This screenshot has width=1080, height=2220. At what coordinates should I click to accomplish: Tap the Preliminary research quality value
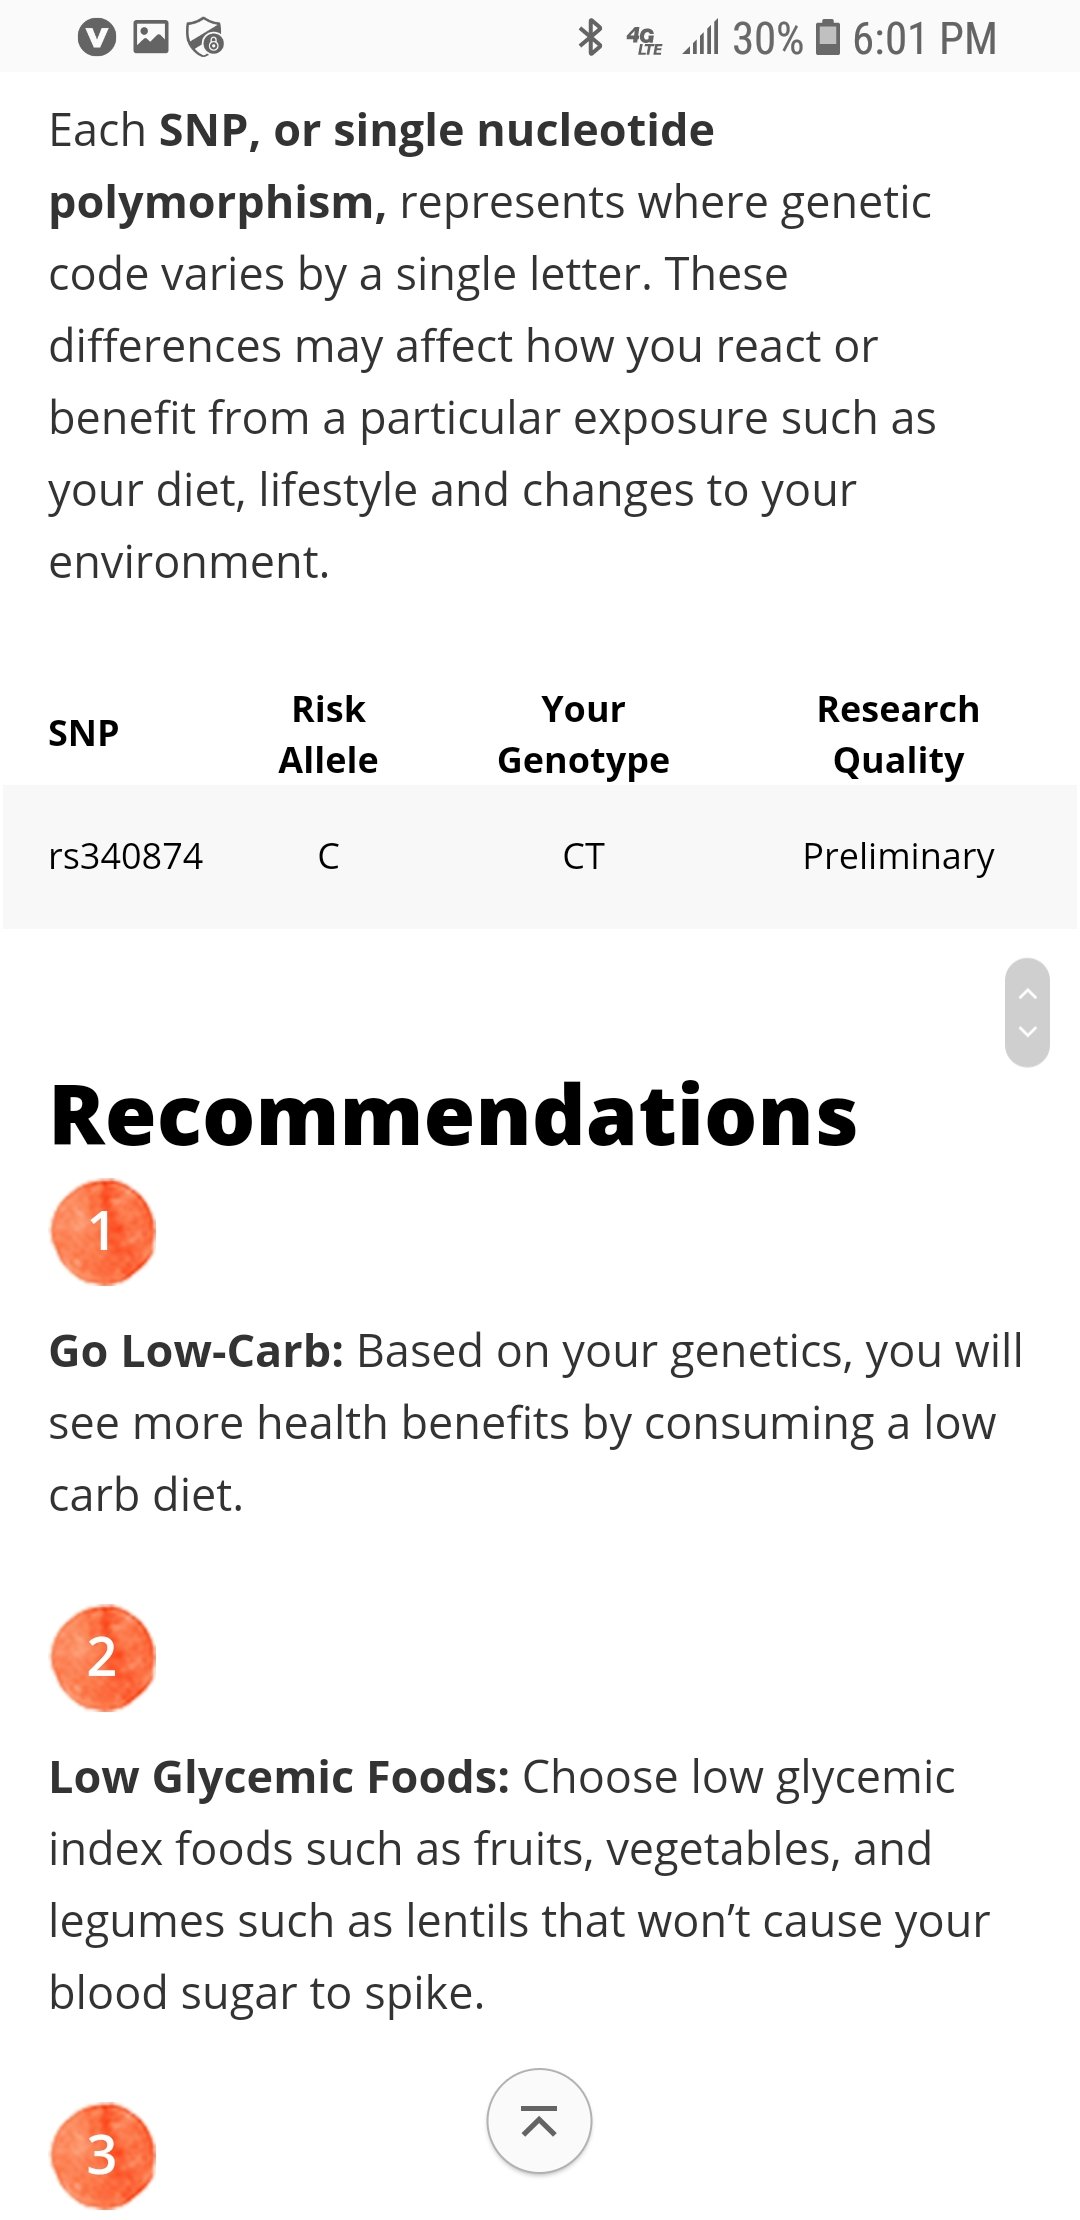coord(898,856)
